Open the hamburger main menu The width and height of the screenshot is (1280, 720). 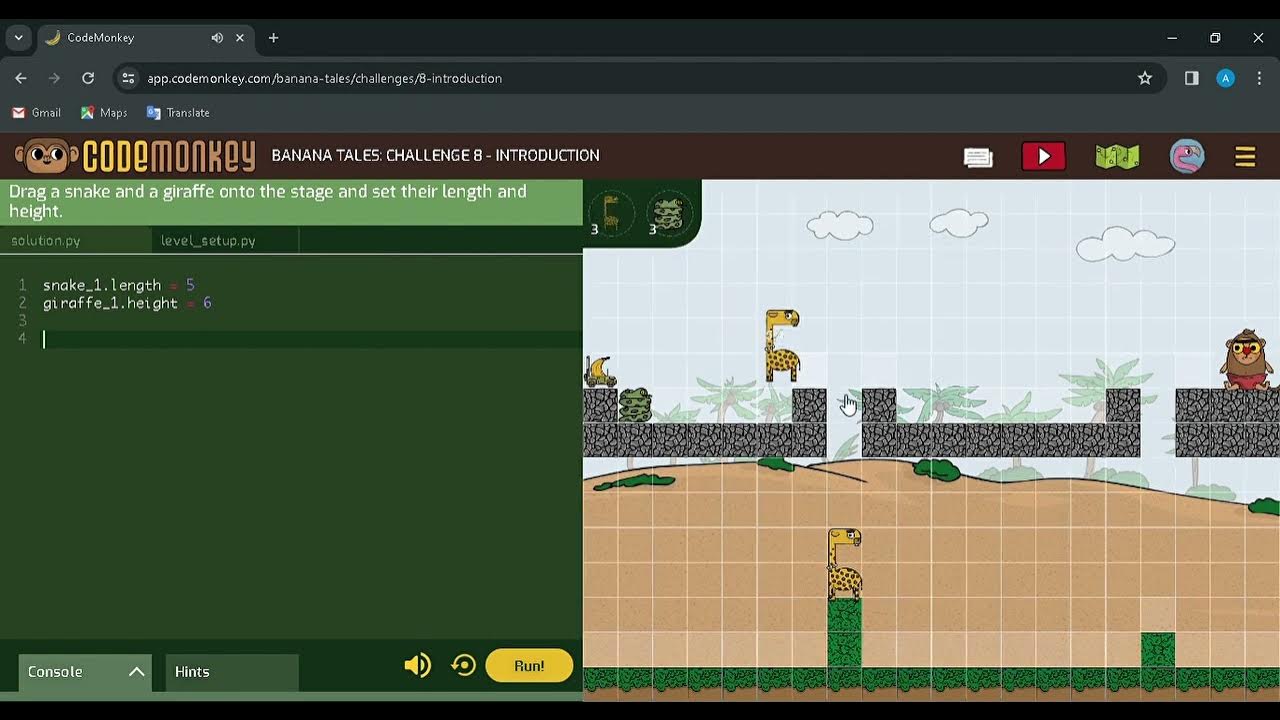1245,157
